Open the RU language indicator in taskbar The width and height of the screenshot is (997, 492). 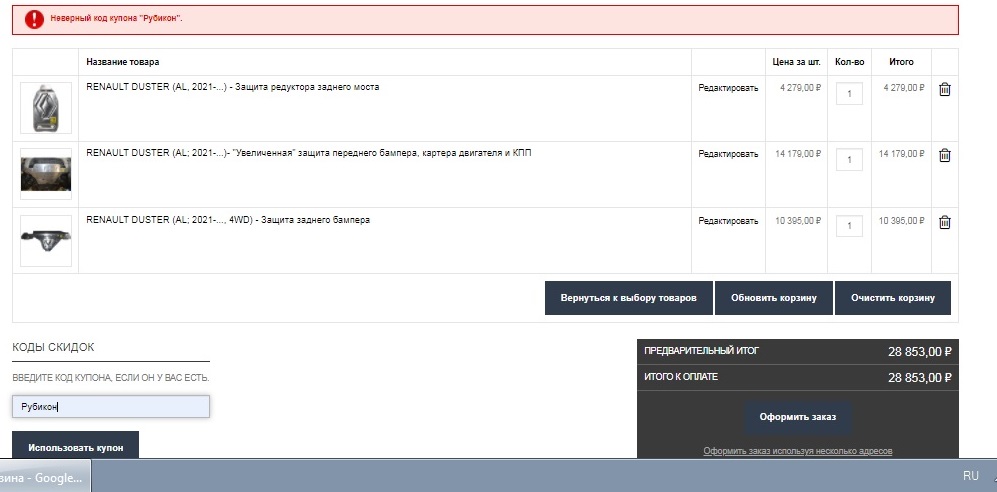coord(970,475)
